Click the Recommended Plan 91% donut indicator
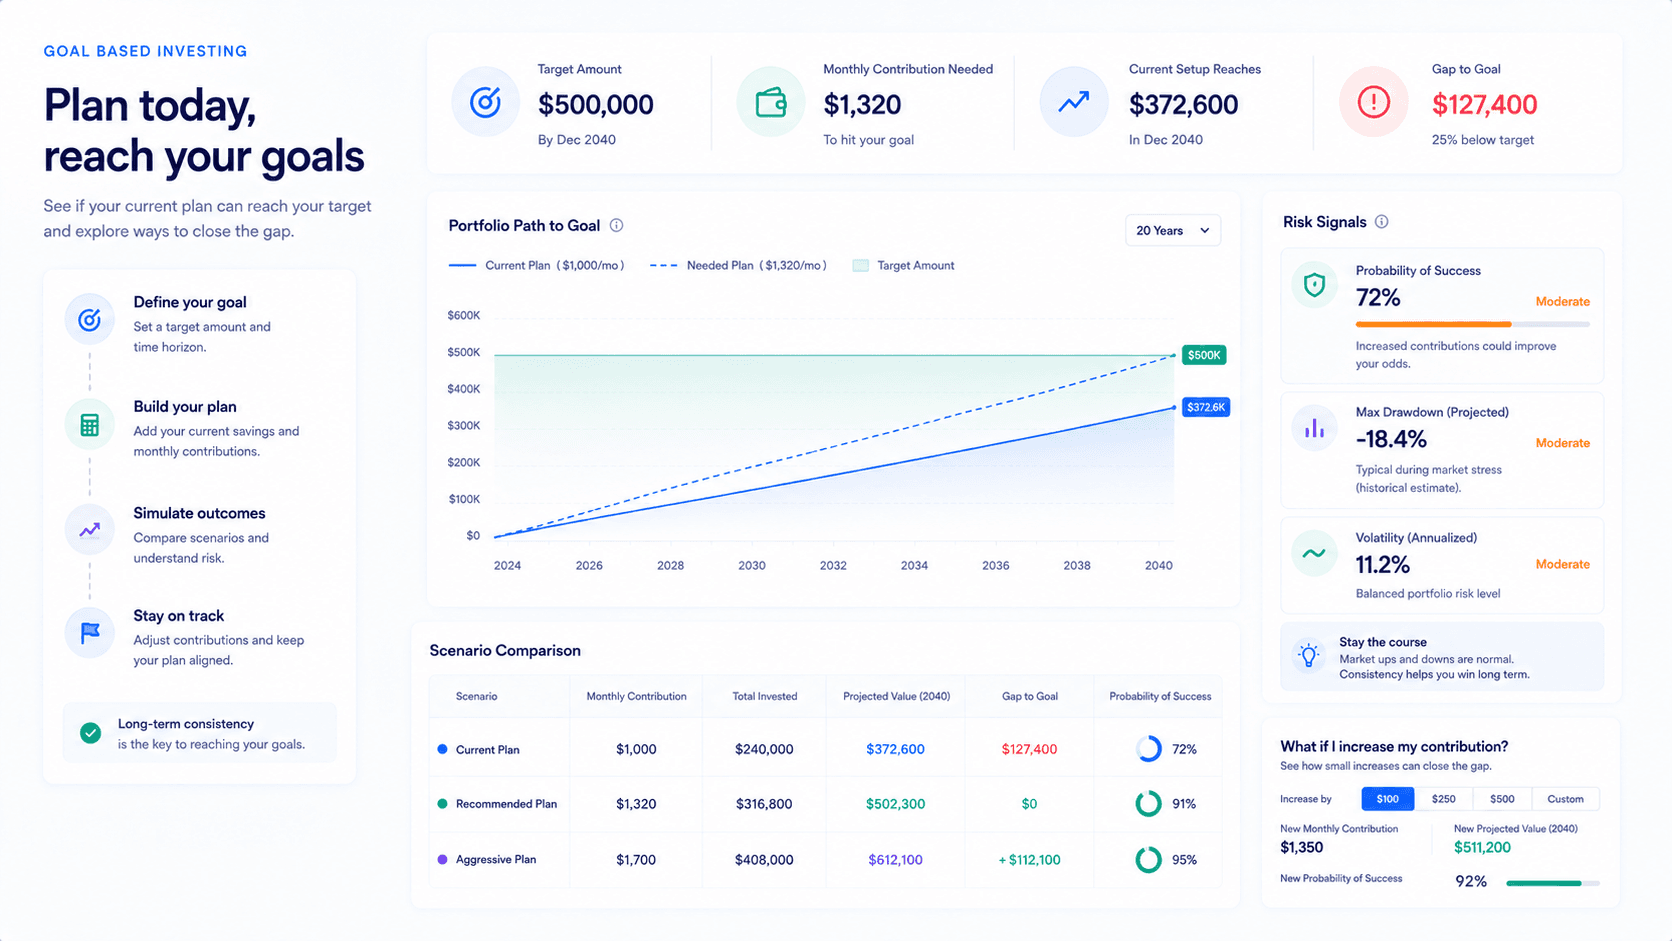The width and height of the screenshot is (1672, 941). 1149,804
